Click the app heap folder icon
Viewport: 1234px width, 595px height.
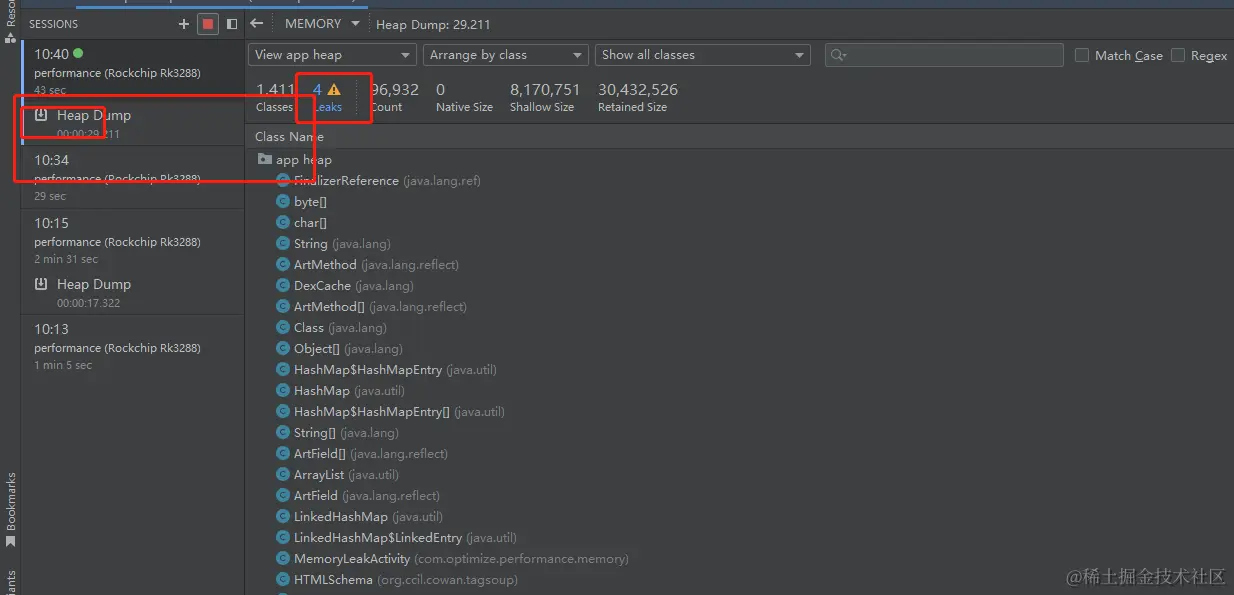(264, 159)
